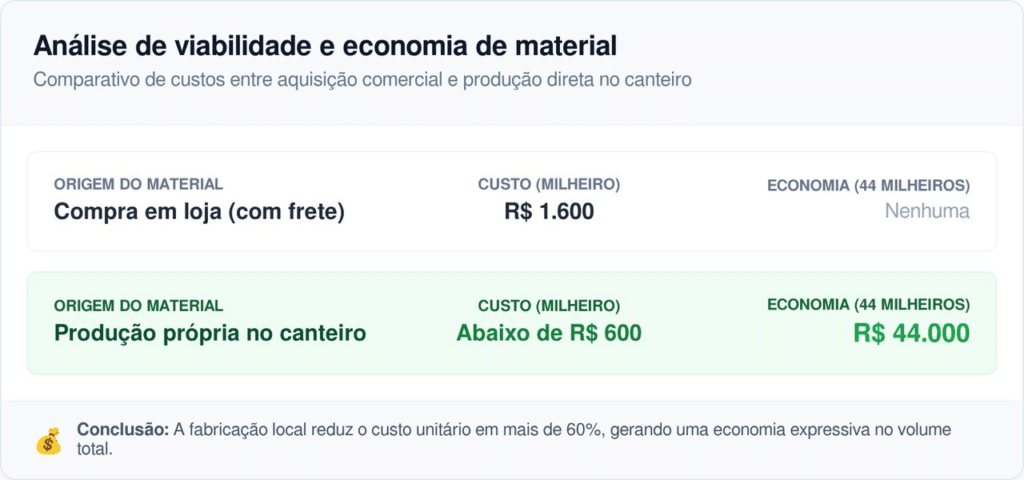This screenshot has width=1024, height=480.
Task: Click 'CUSTO (MILHEIRO)' header above 'R$ 1.600'
Action: (549, 185)
